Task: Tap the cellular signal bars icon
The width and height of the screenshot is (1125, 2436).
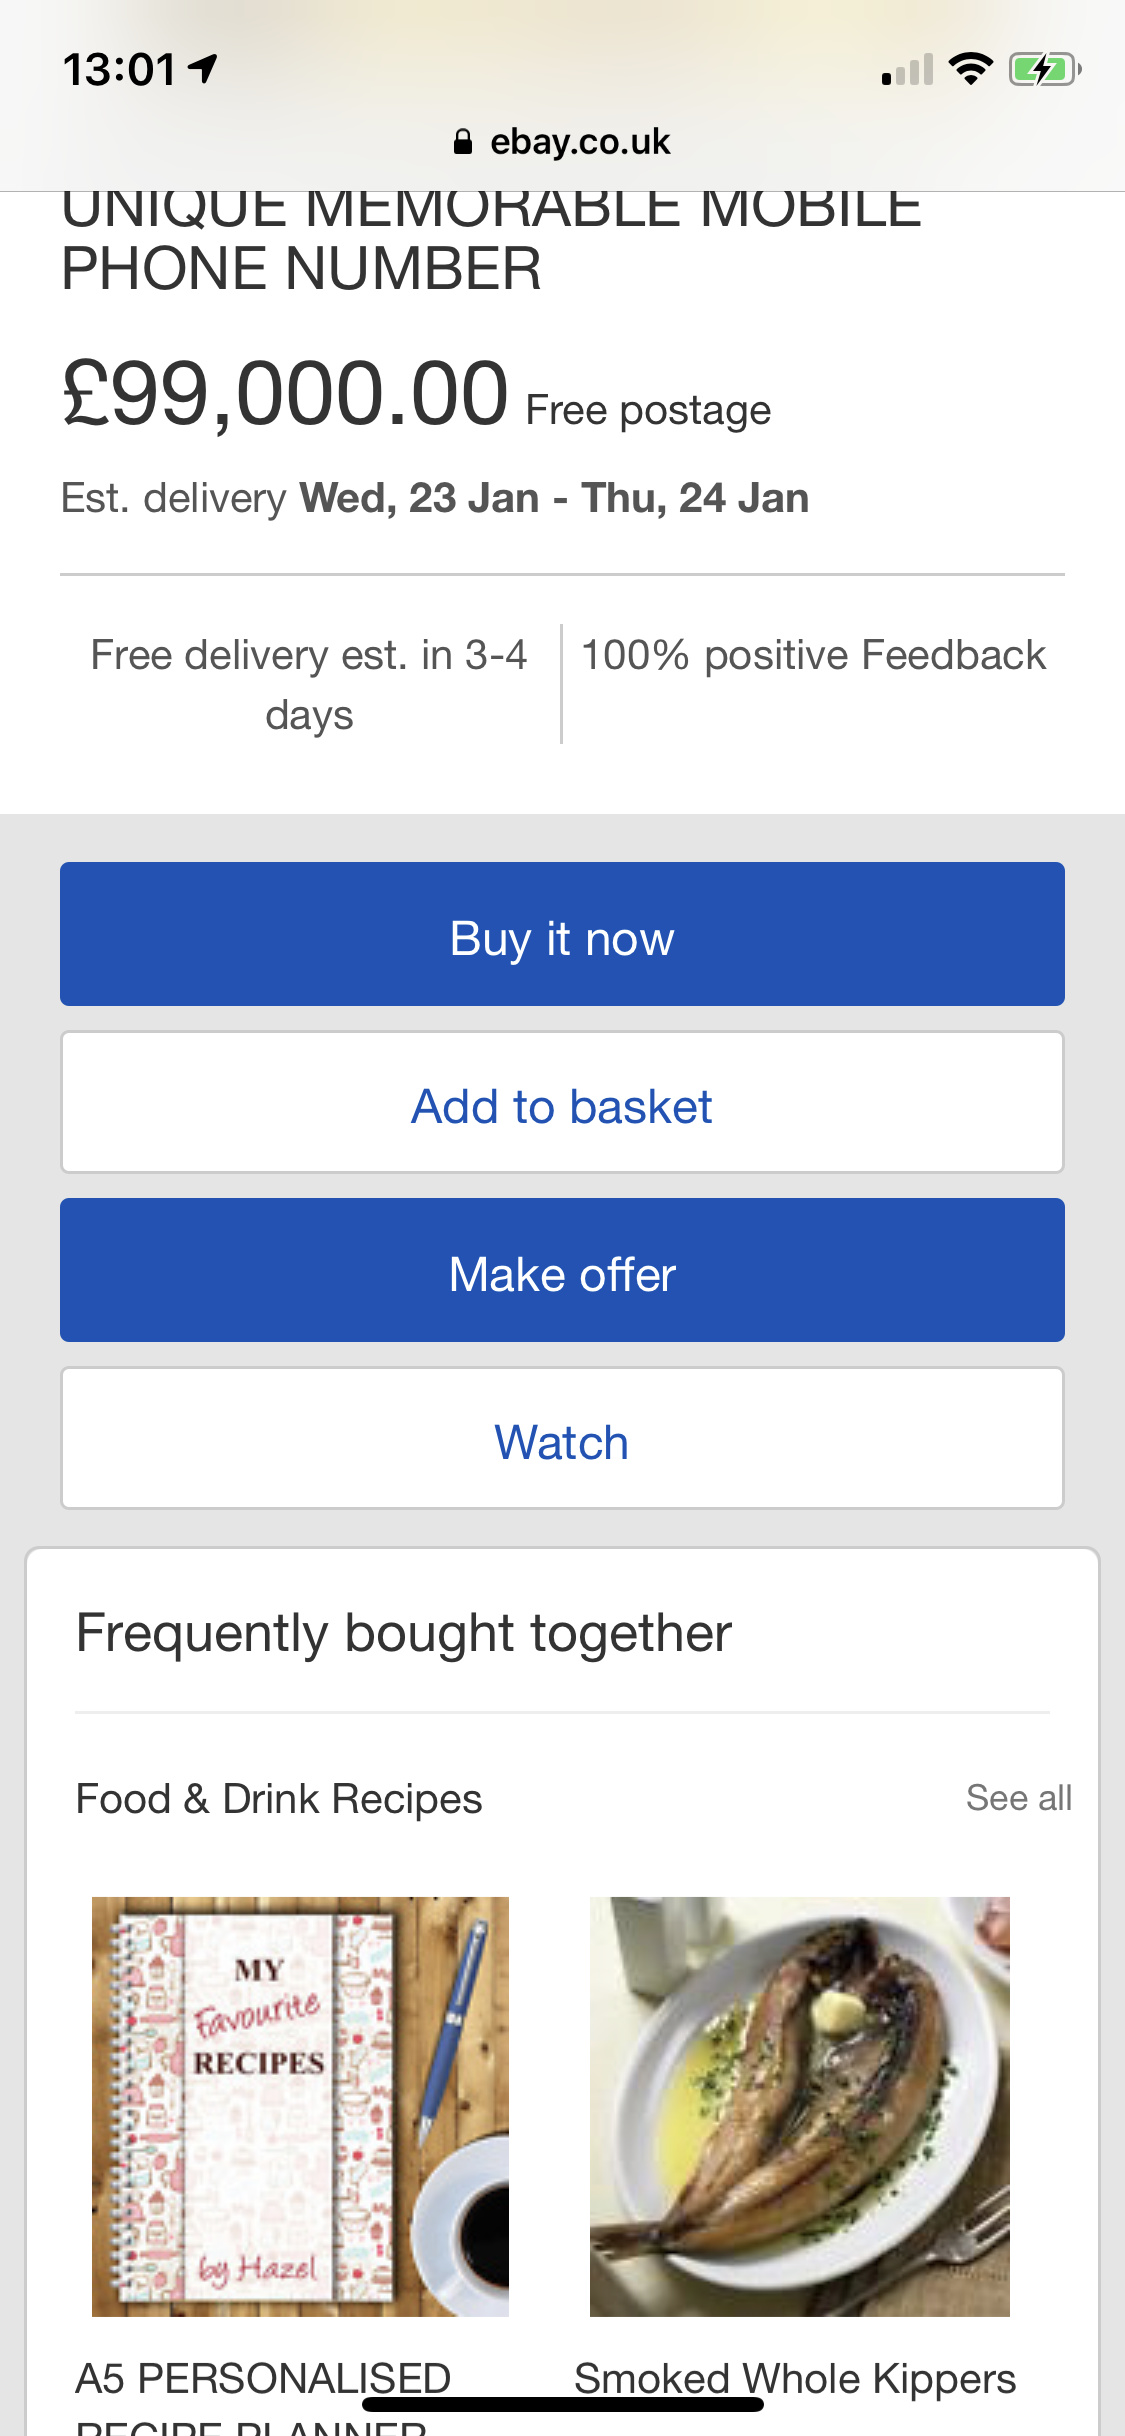Action: [x=907, y=71]
